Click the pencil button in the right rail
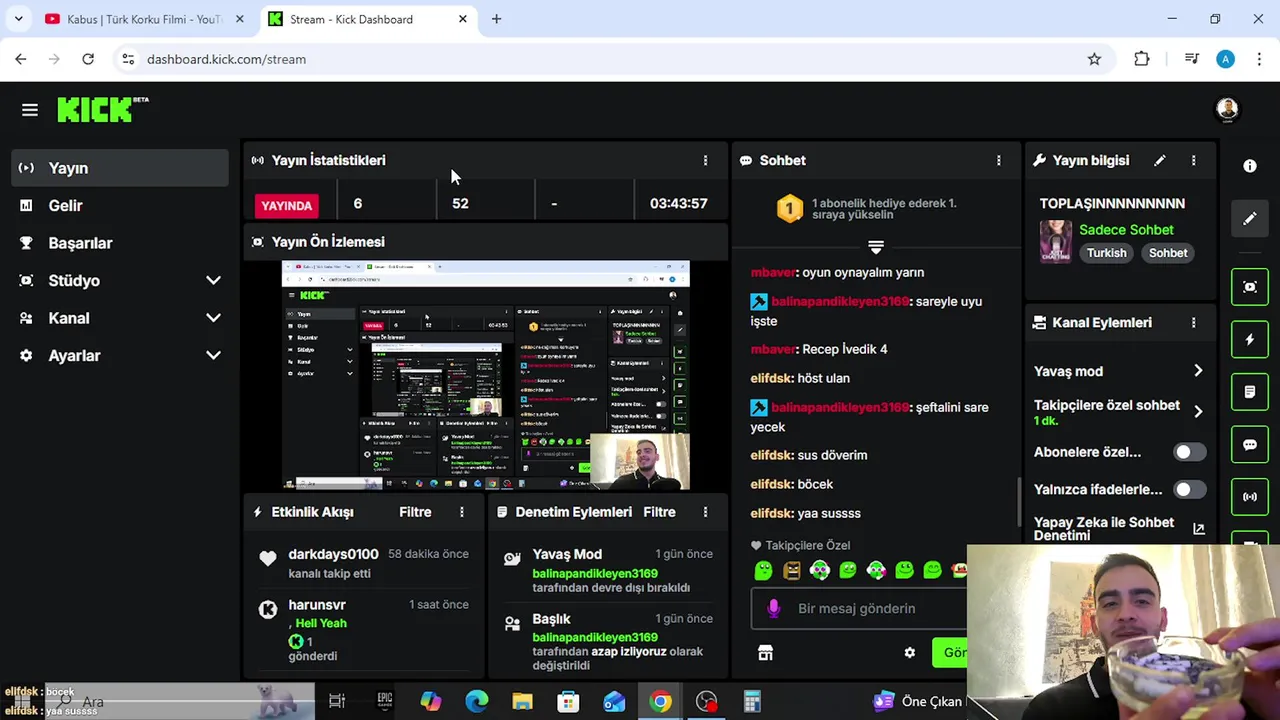 pos(1250,218)
